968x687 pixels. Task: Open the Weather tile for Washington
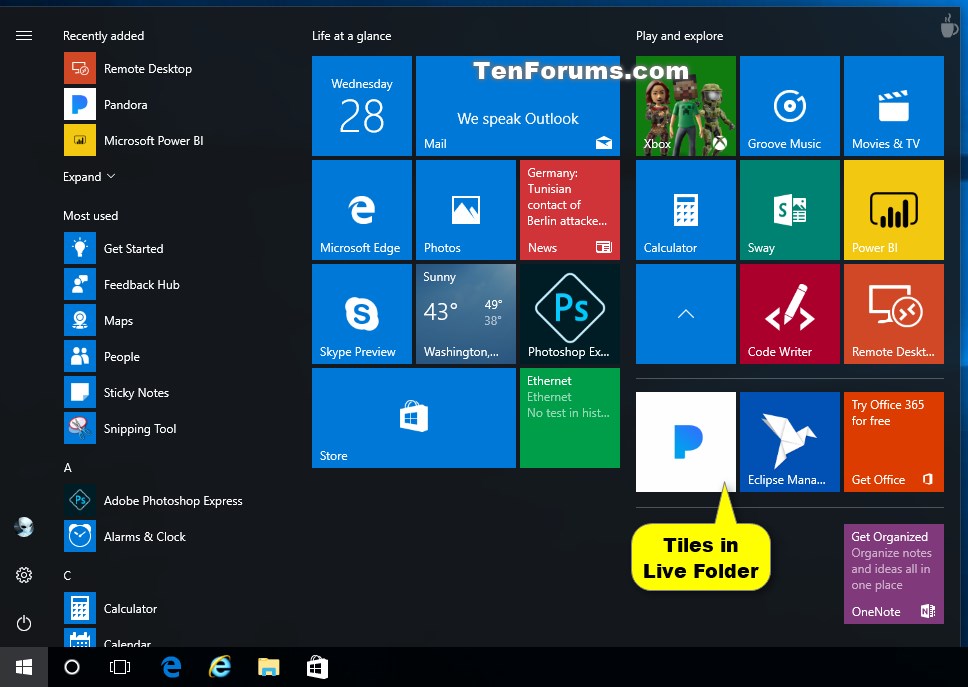point(465,314)
